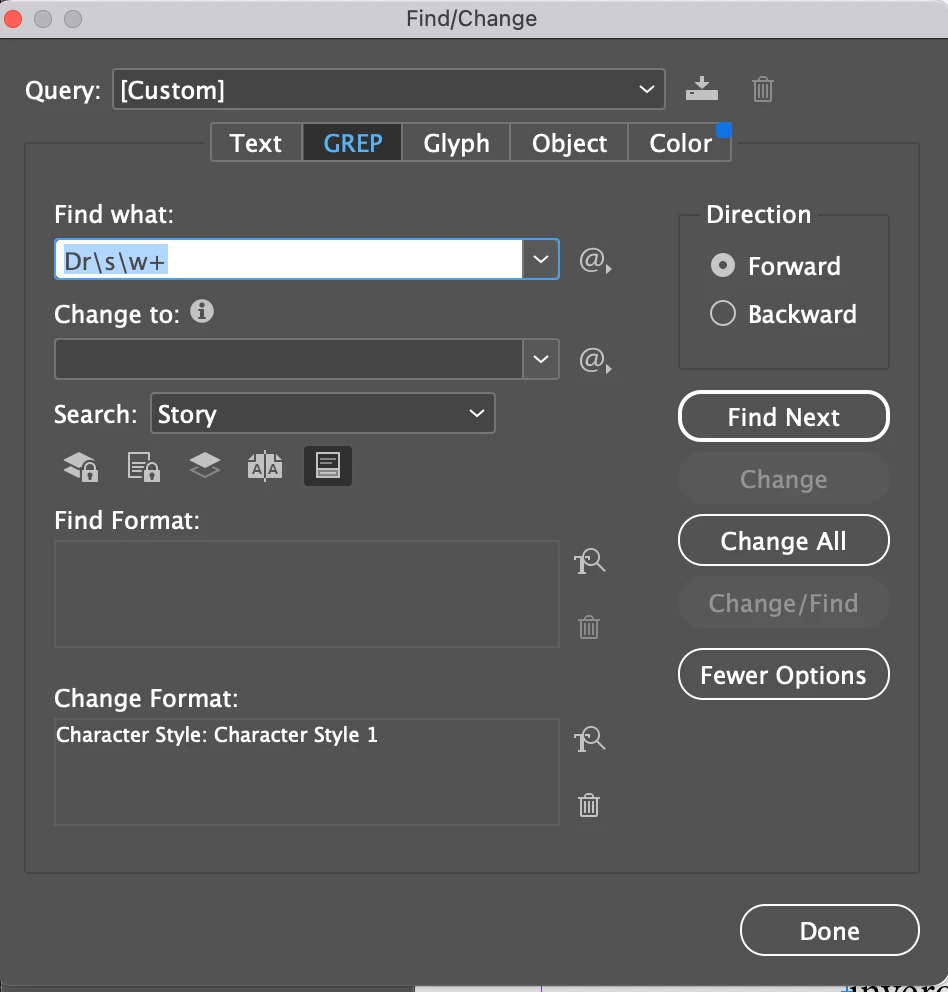The width and height of the screenshot is (948, 992).
Task: Click the Fewer Options button
Action: [x=783, y=674]
